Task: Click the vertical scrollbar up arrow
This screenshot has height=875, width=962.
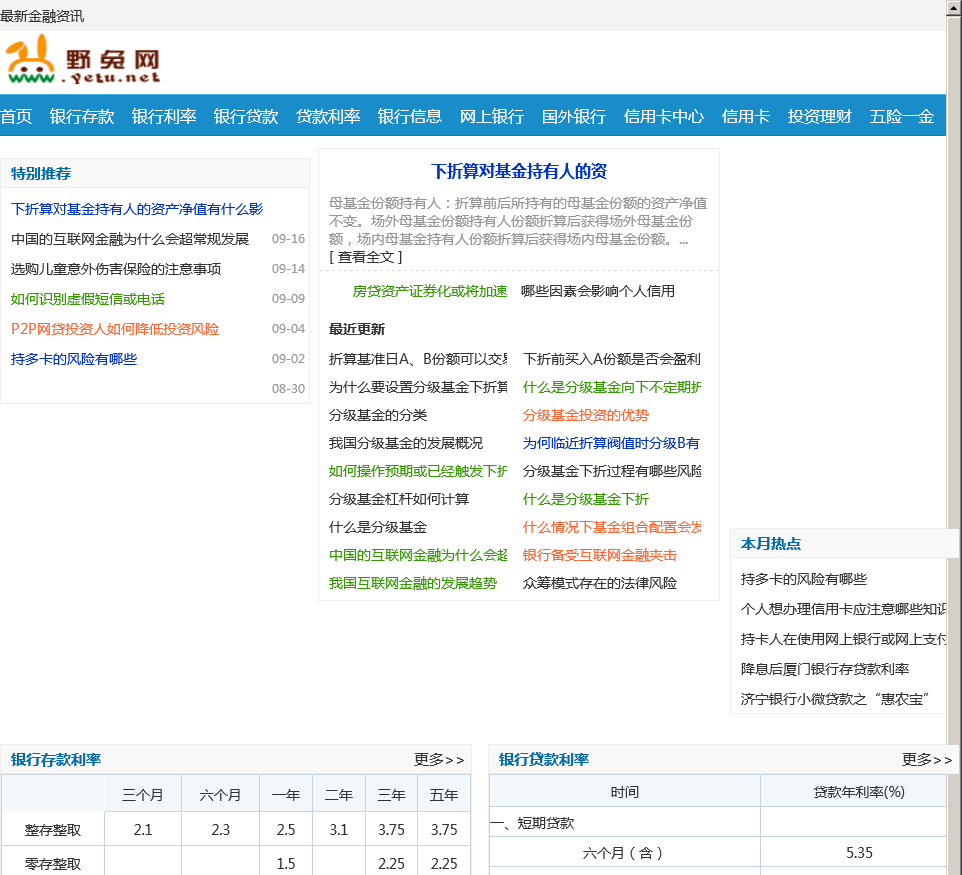Action: click(x=954, y=7)
